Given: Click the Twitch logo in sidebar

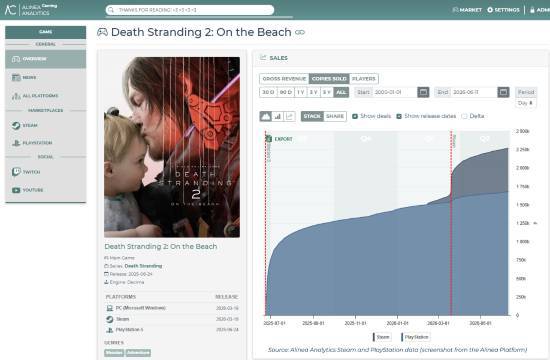Looking at the screenshot, I should pos(16,172).
